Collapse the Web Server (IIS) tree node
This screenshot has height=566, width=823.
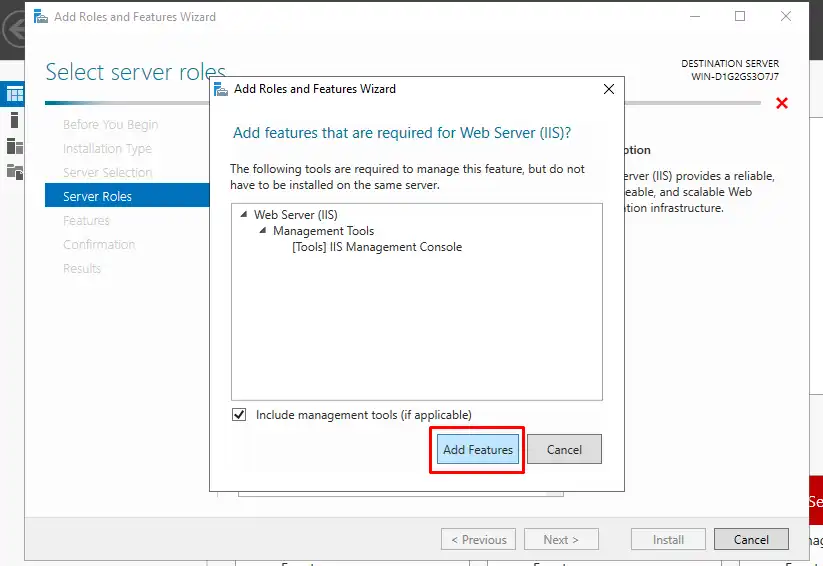pyautogui.click(x=244, y=214)
